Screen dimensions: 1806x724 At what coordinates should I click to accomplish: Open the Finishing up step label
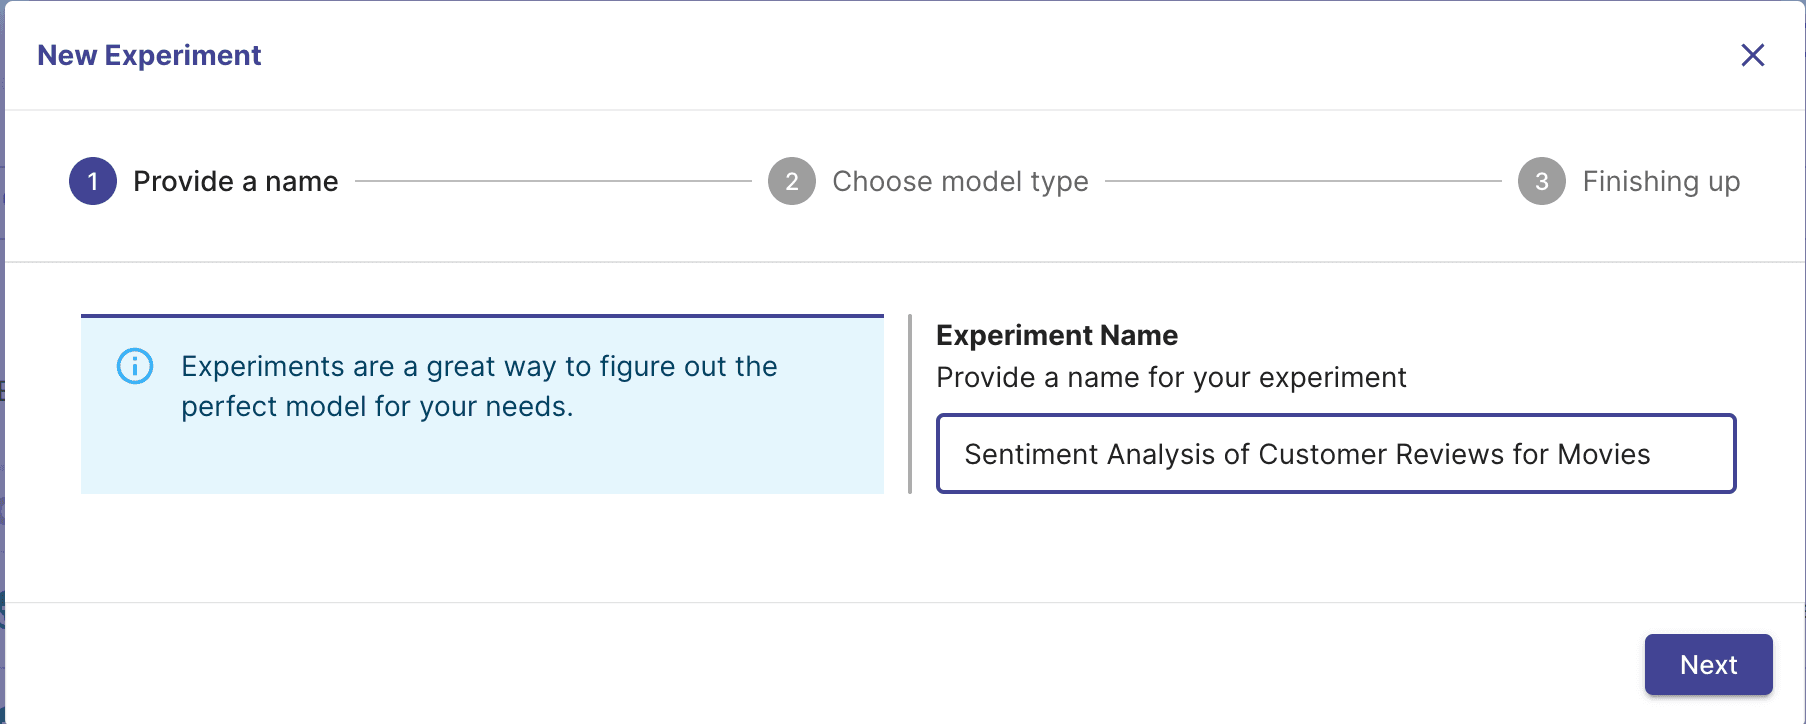click(x=1661, y=181)
